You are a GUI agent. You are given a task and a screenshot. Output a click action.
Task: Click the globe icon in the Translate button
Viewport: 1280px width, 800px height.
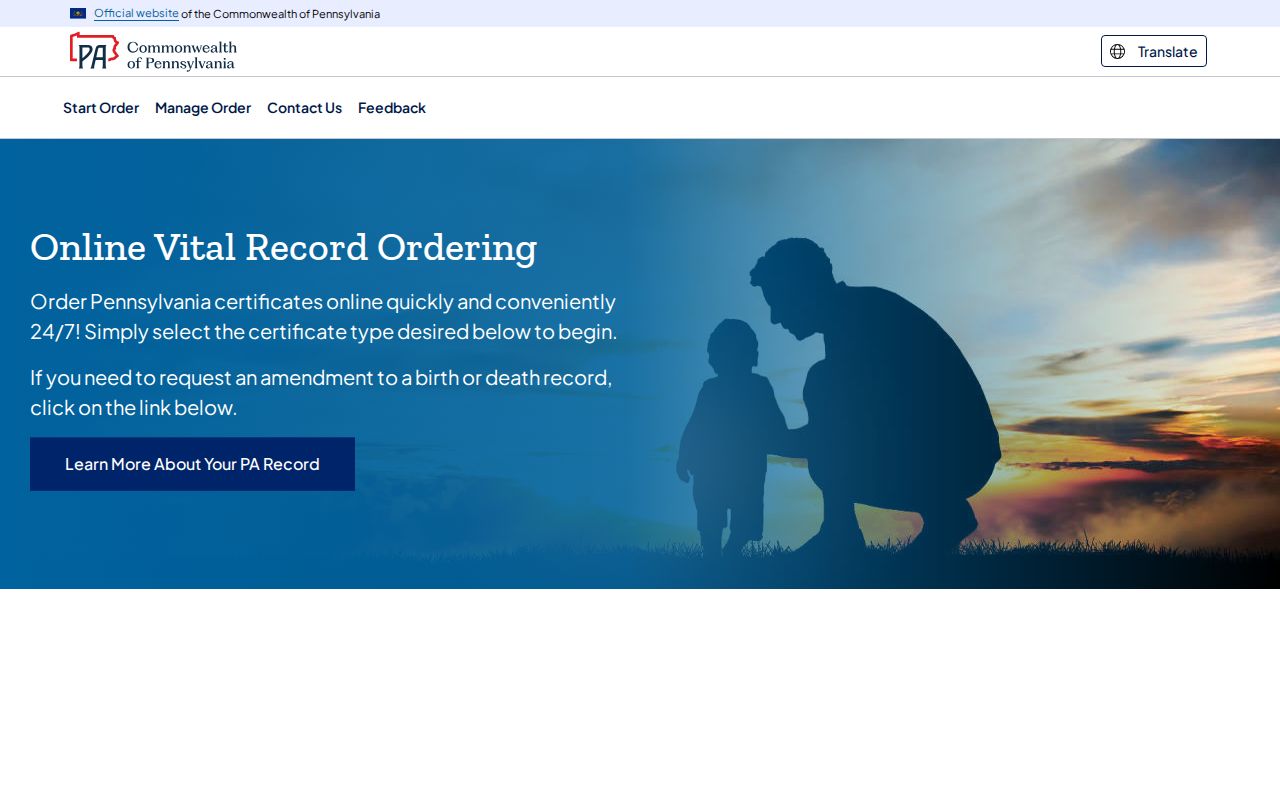coord(1118,51)
